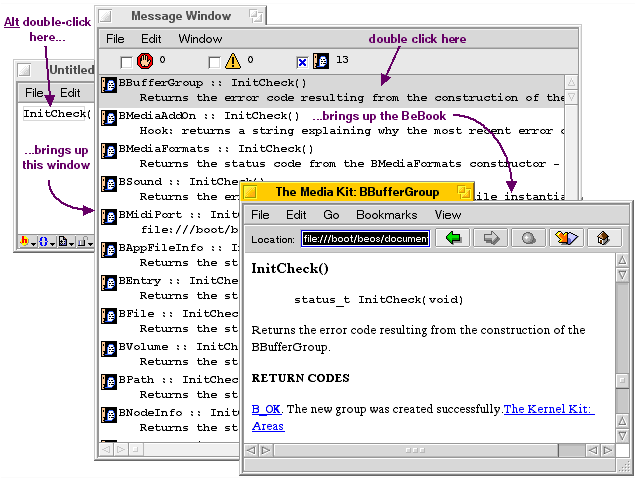This screenshot has height=482, width=636.
Task: Click the icon beside BMediaFormats :: InitCheck()
Action: 109,151
